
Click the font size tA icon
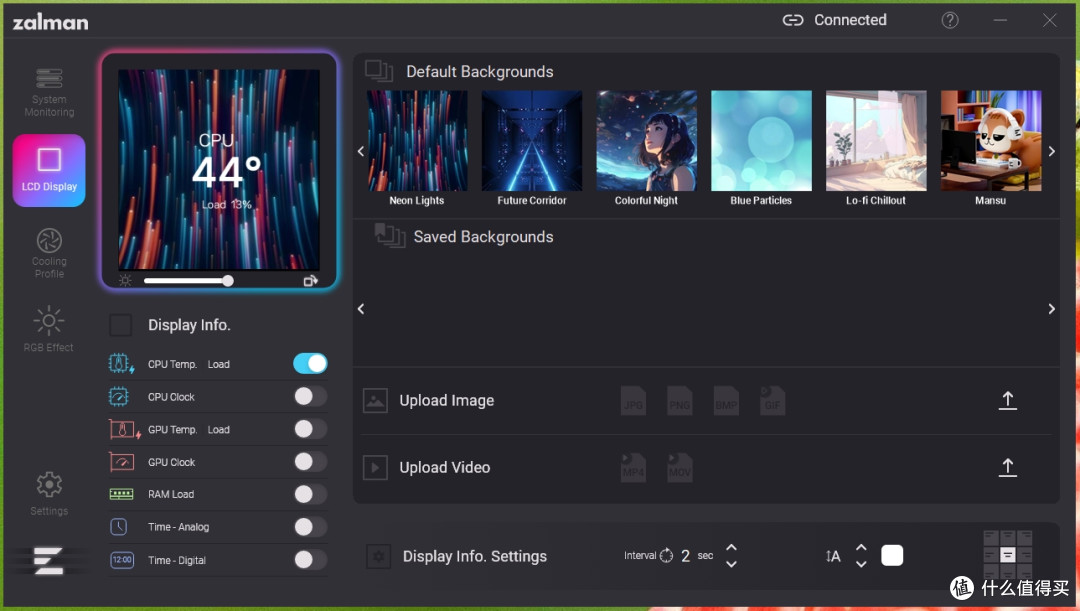coord(833,556)
